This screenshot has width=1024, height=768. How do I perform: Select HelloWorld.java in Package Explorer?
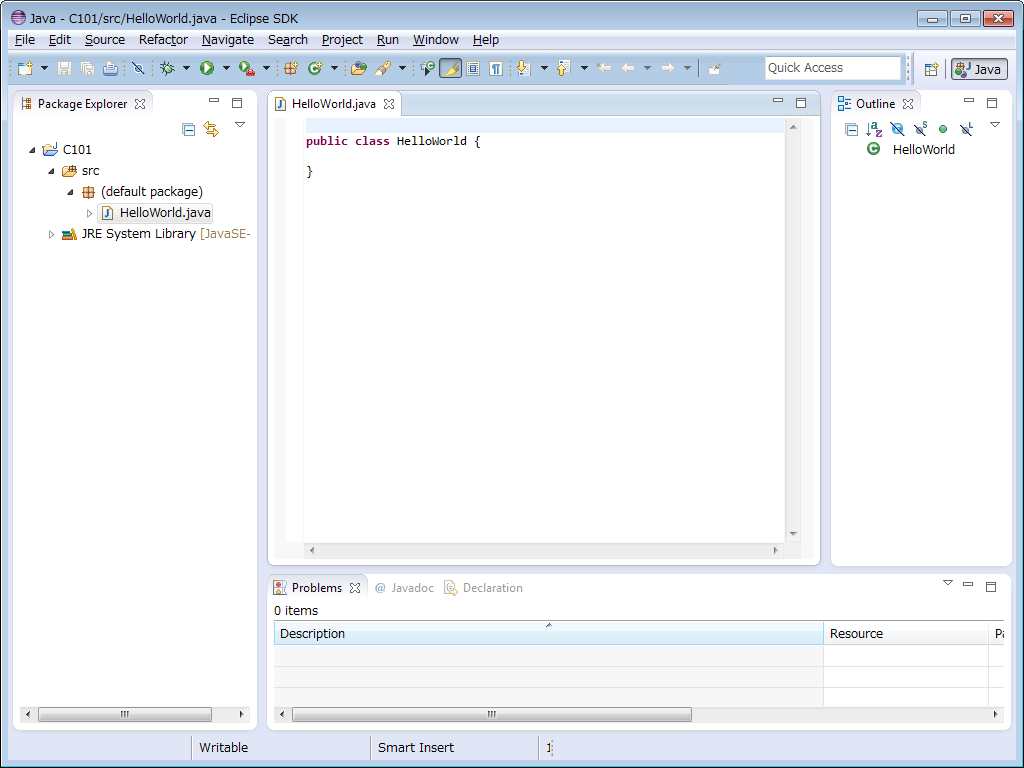pos(155,213)
